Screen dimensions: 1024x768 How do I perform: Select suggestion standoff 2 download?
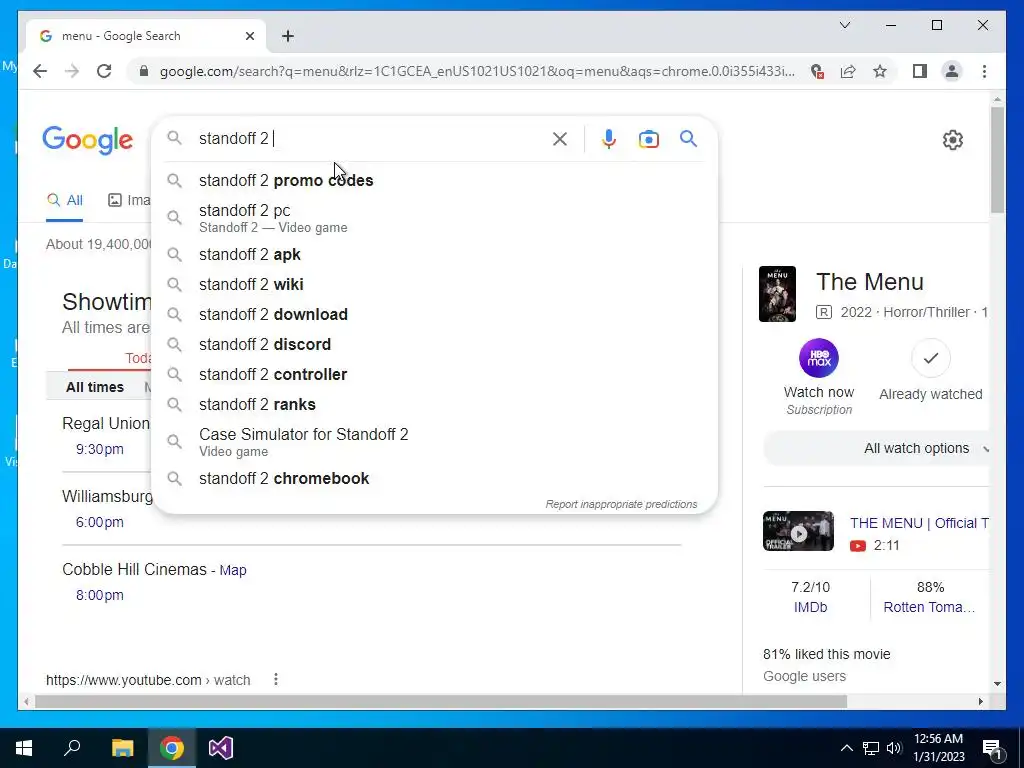(434, 314)
